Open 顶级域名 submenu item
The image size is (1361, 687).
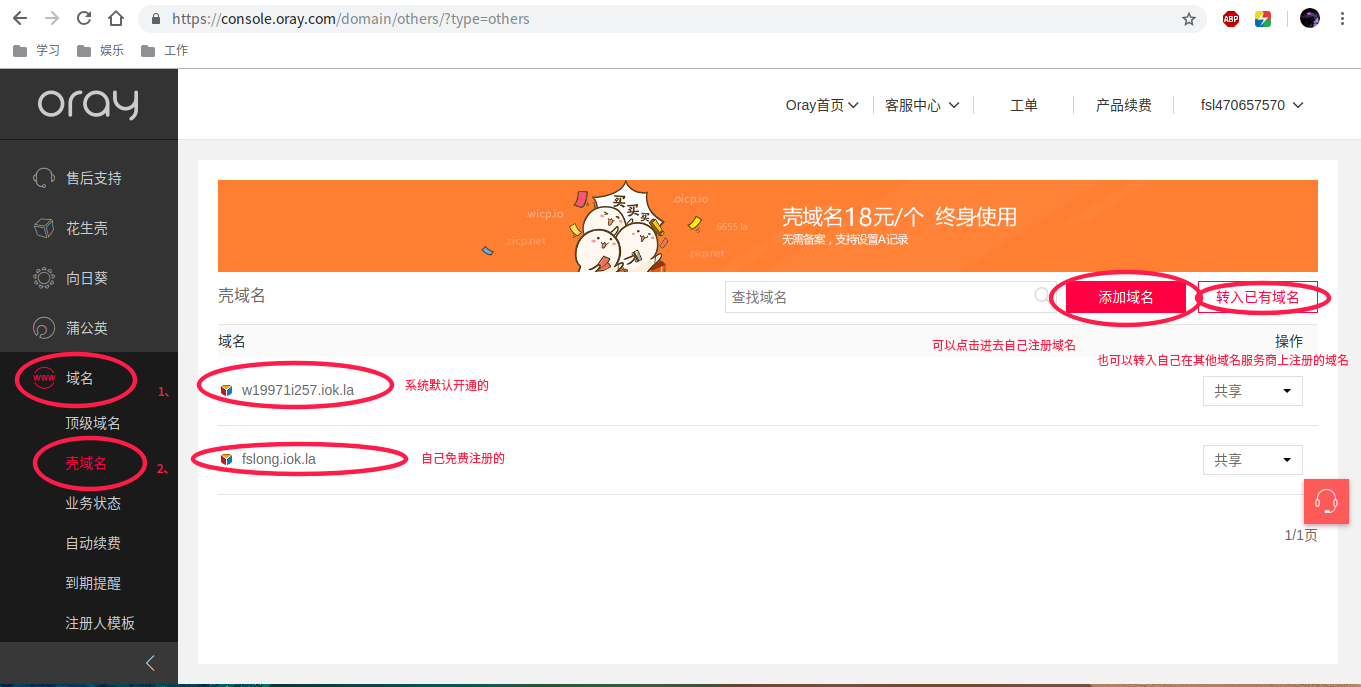click(x=93, y=423)
